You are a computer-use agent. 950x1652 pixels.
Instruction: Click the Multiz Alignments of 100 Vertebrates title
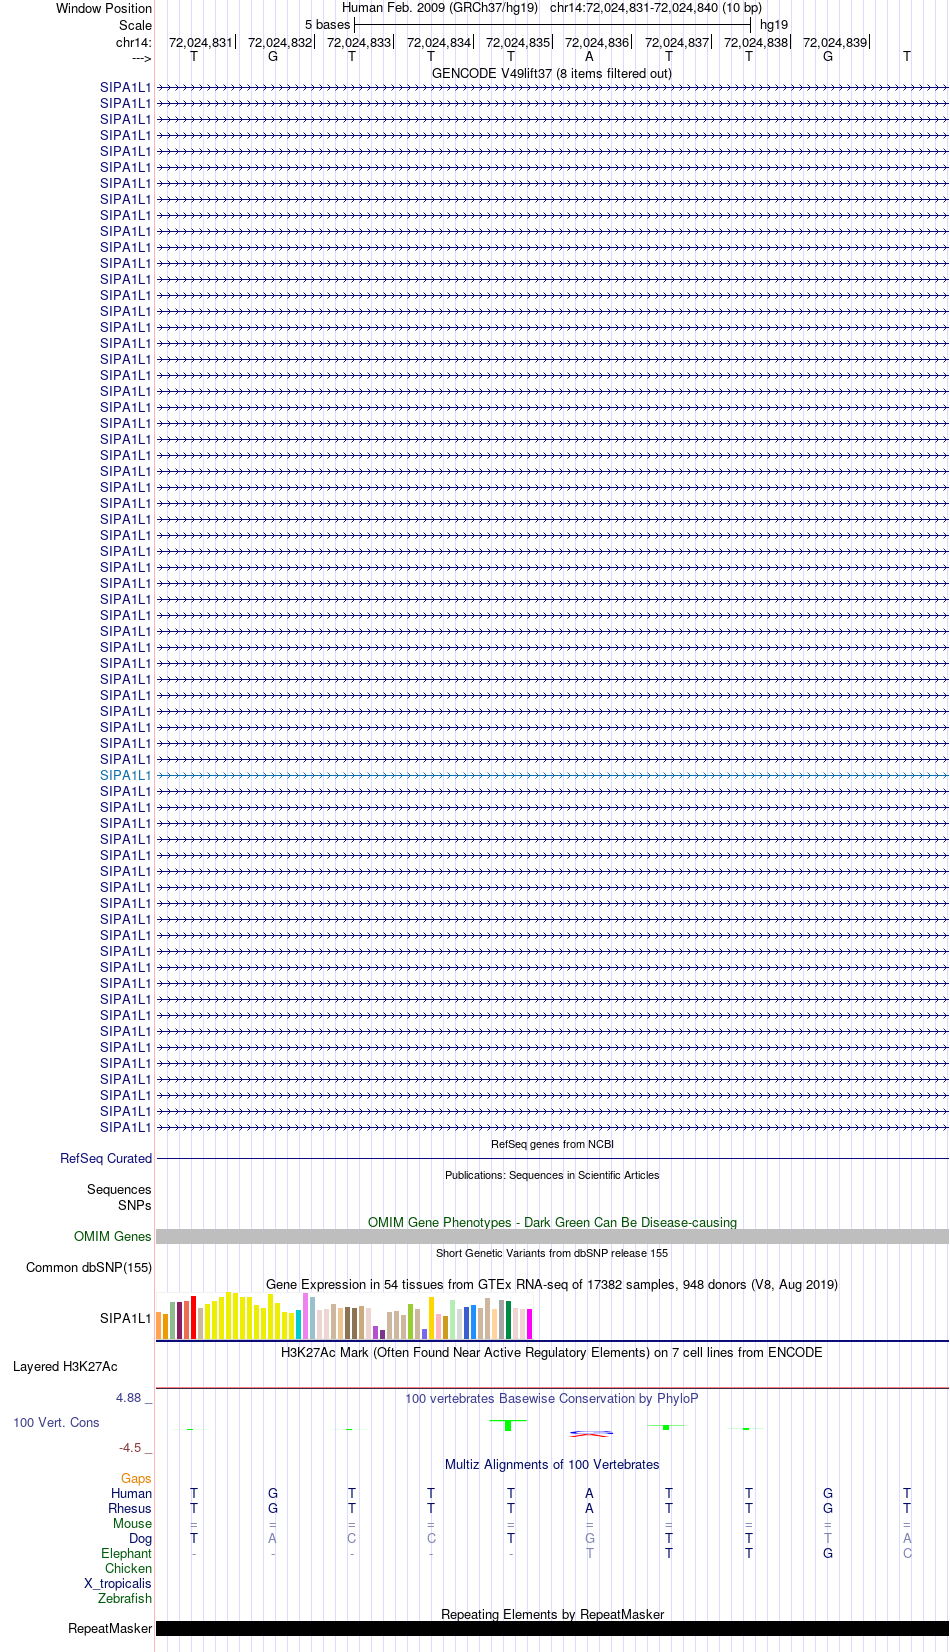click(x=552, y=1464)
